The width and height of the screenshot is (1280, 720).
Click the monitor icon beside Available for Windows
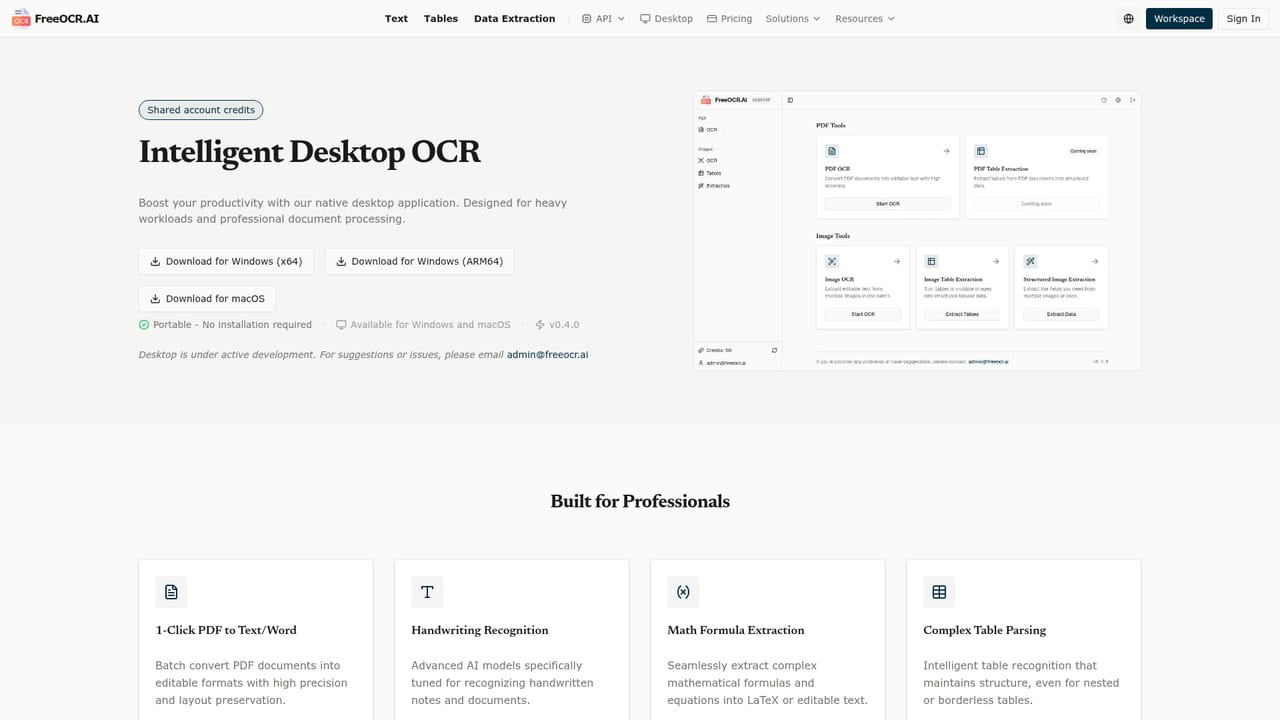341,324
